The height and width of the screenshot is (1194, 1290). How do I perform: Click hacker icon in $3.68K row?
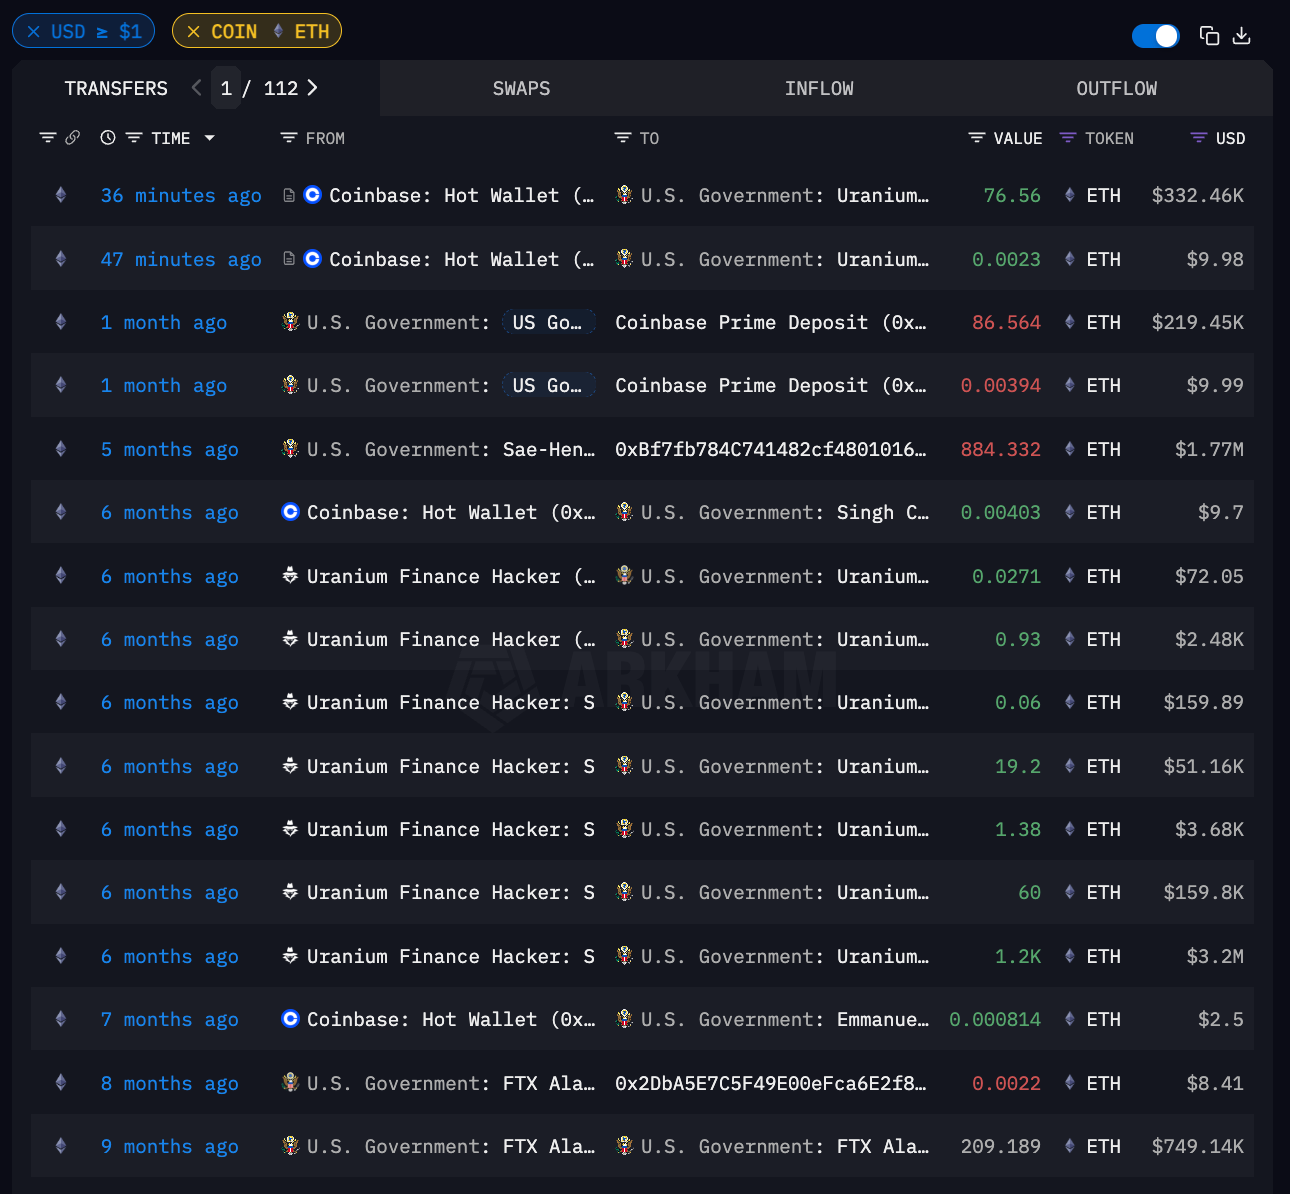tap(291, 829)
